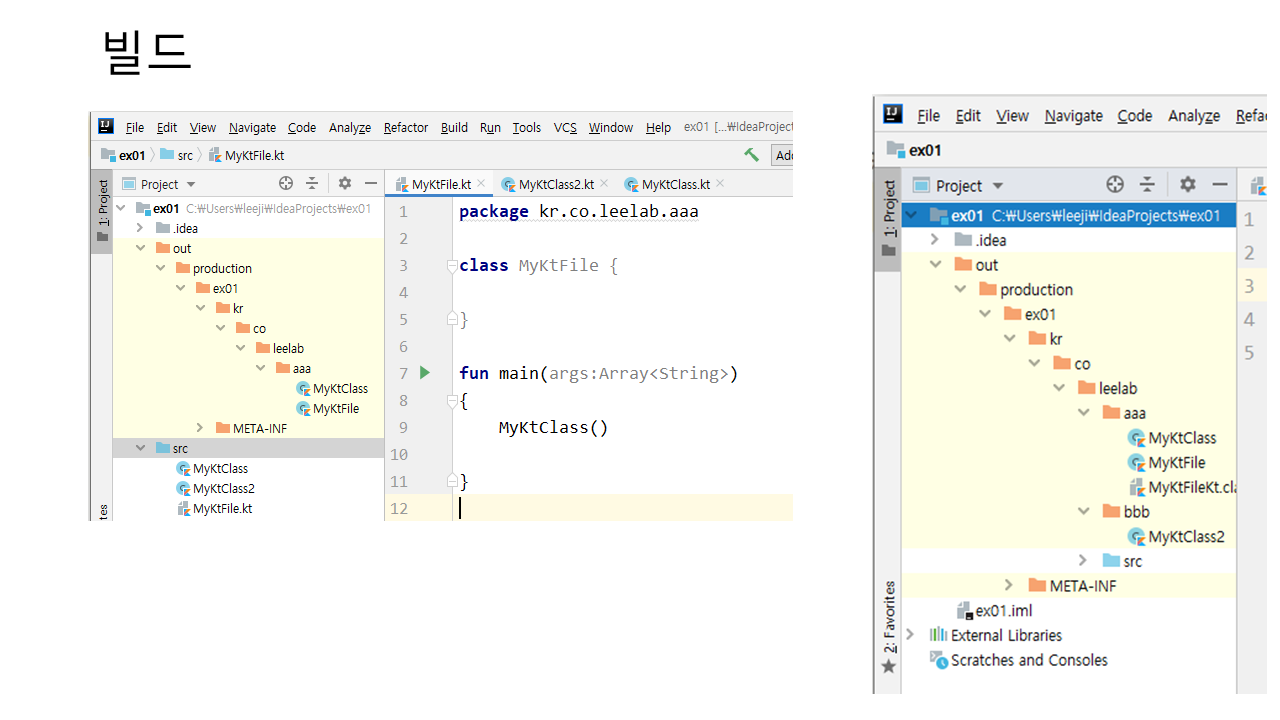Screen dimensions: 1280x720
Task: Select MyKtClass2 under the src folder
Action: (223, 488)
